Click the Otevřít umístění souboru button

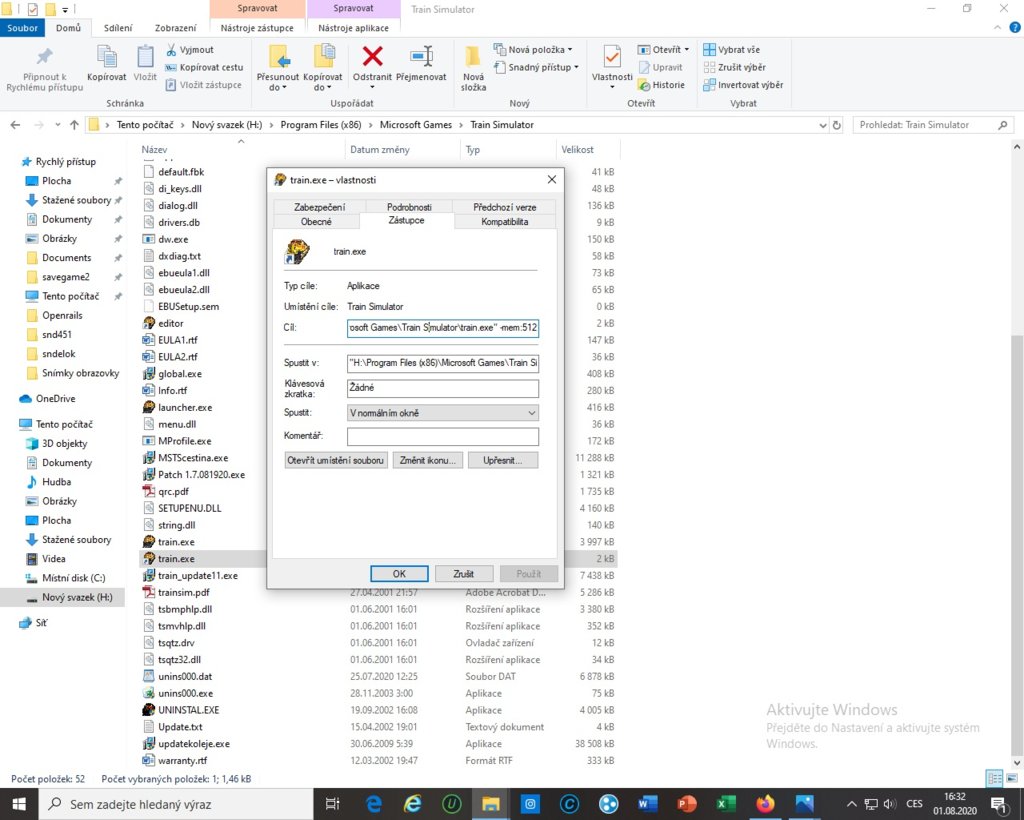pos(336,460)
